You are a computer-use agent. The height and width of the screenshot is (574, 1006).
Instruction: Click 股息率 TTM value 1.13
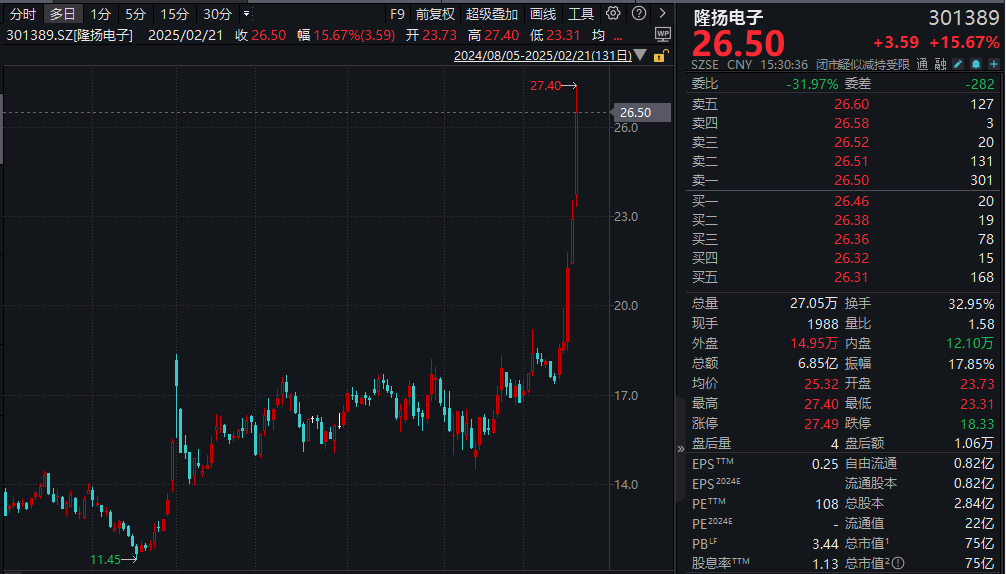pyautogui.click(x=825, y=564)
